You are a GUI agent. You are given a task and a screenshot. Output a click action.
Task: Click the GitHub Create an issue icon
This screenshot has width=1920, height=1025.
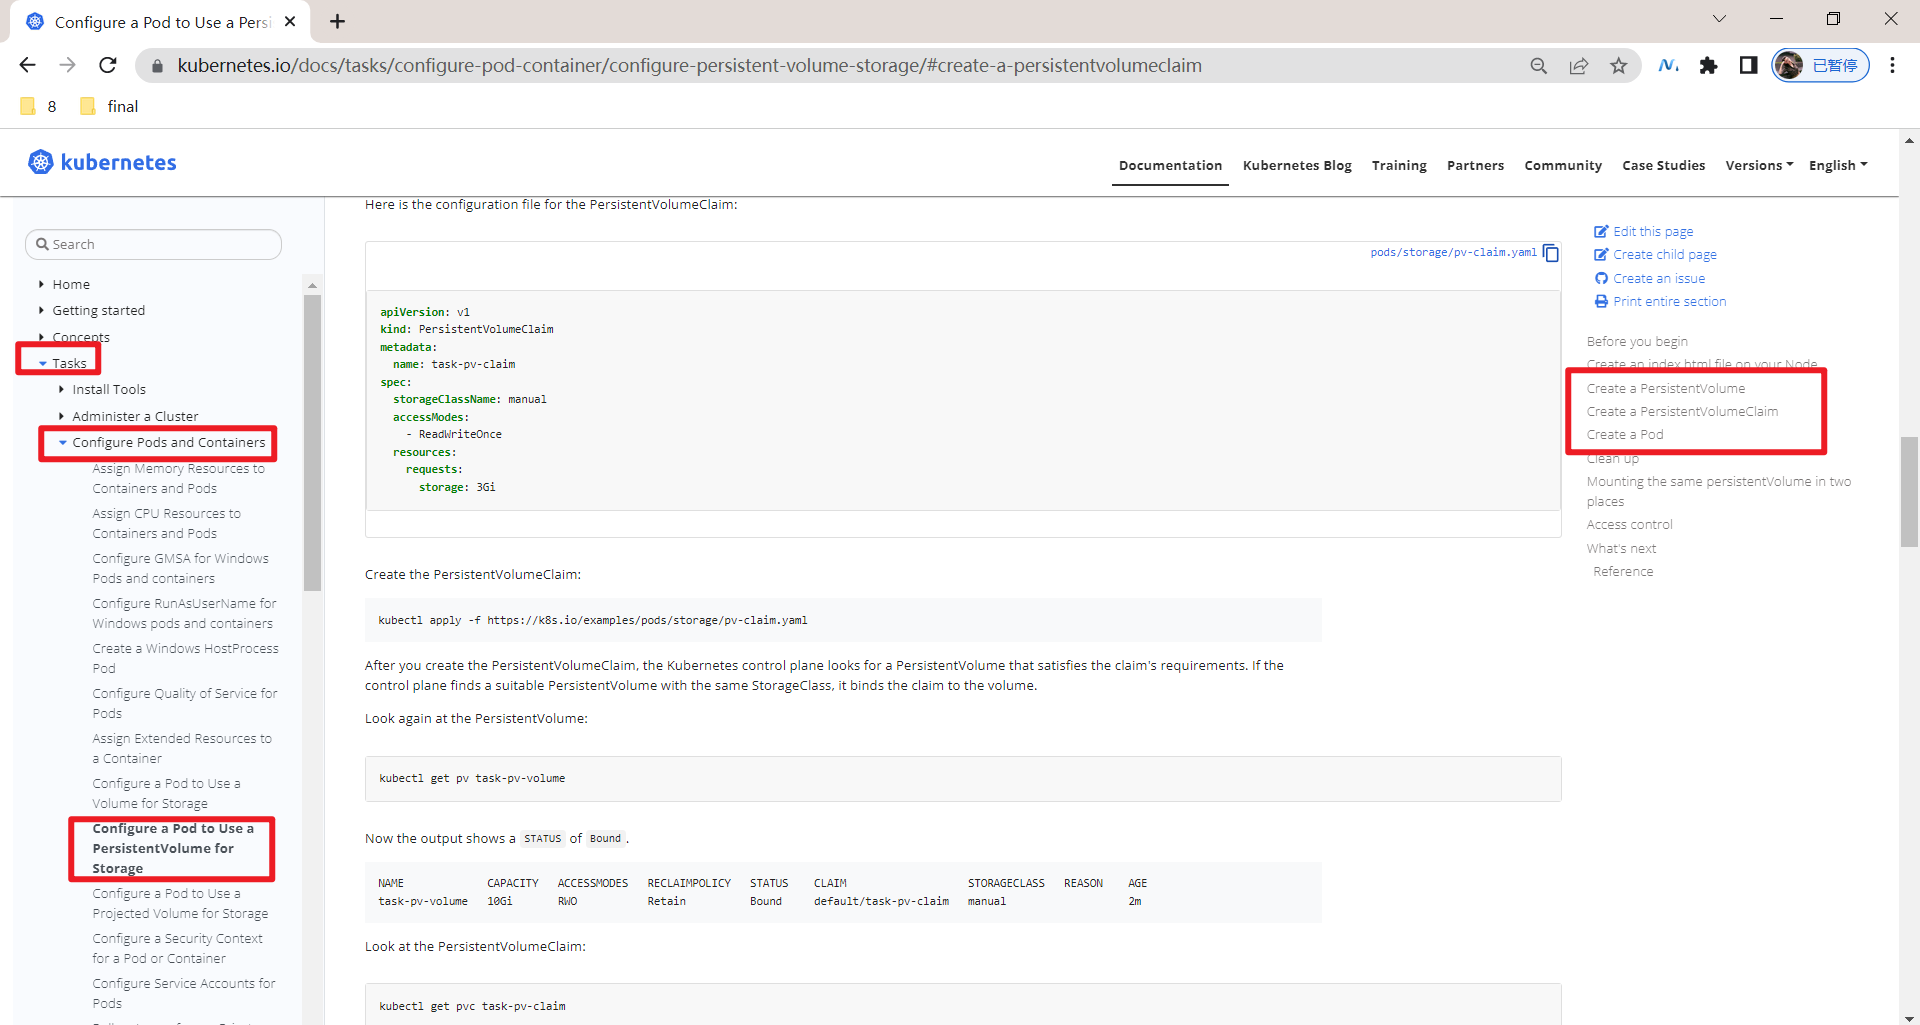click(1601, 278)
